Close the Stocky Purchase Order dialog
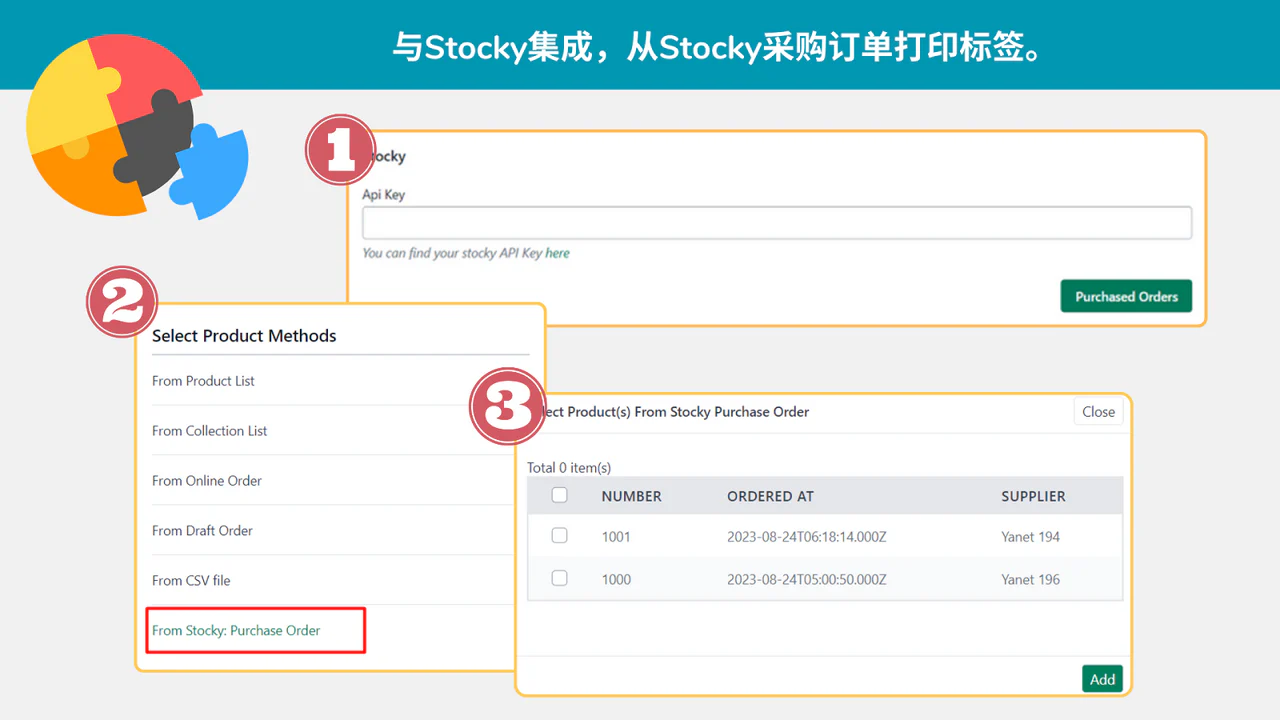The width and height of the screenshot is (1280, 720). coord(1098,412)
